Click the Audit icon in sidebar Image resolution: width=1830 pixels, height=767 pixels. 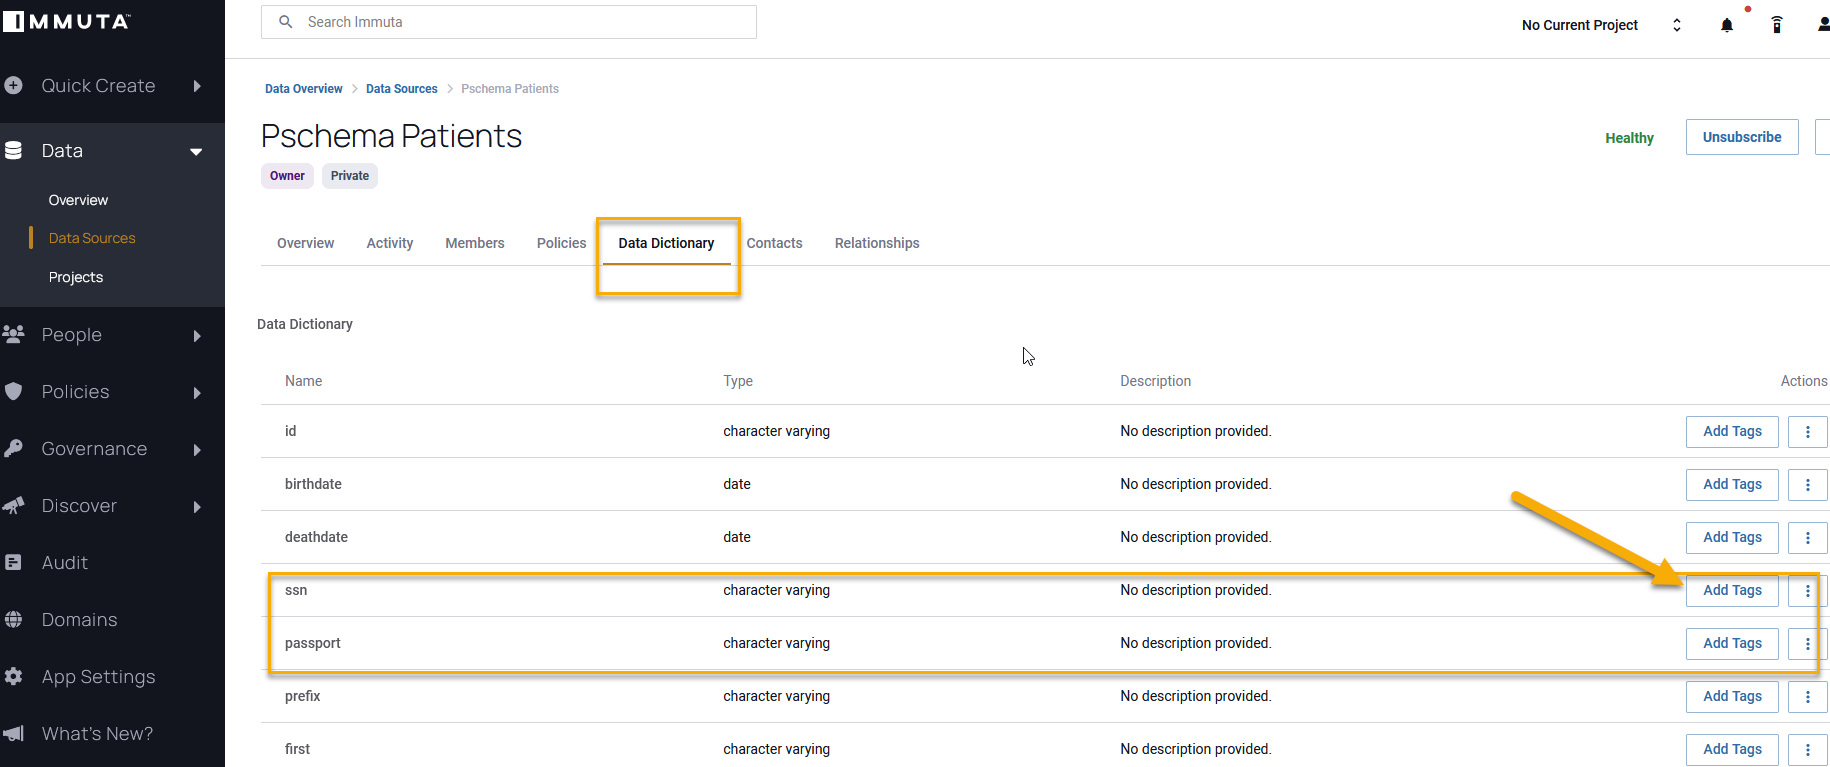pyautogui.click(x=13, y=563)
